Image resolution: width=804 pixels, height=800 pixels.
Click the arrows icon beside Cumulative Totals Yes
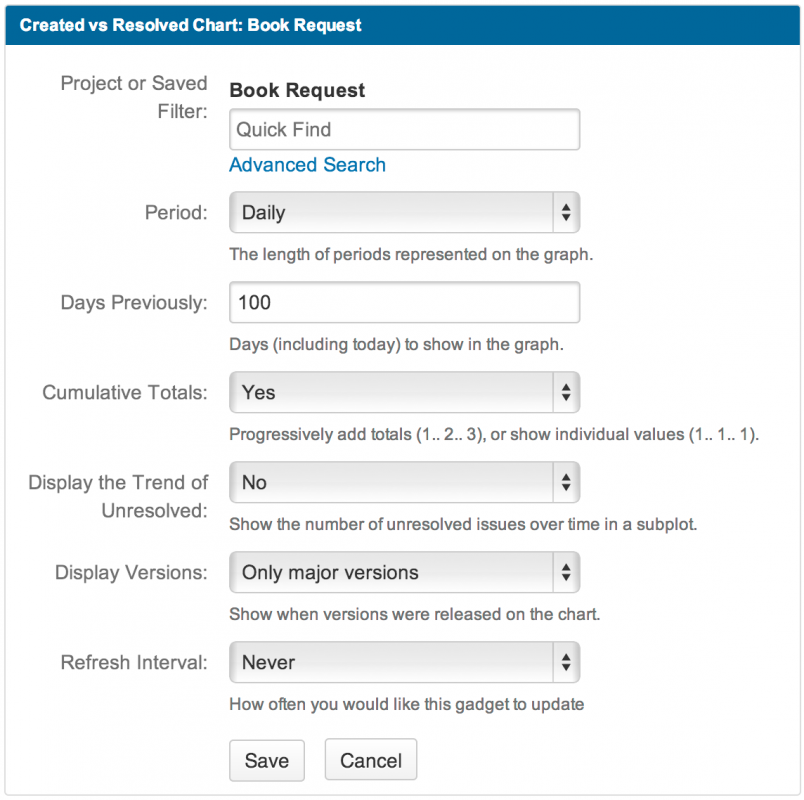point(566,393)
